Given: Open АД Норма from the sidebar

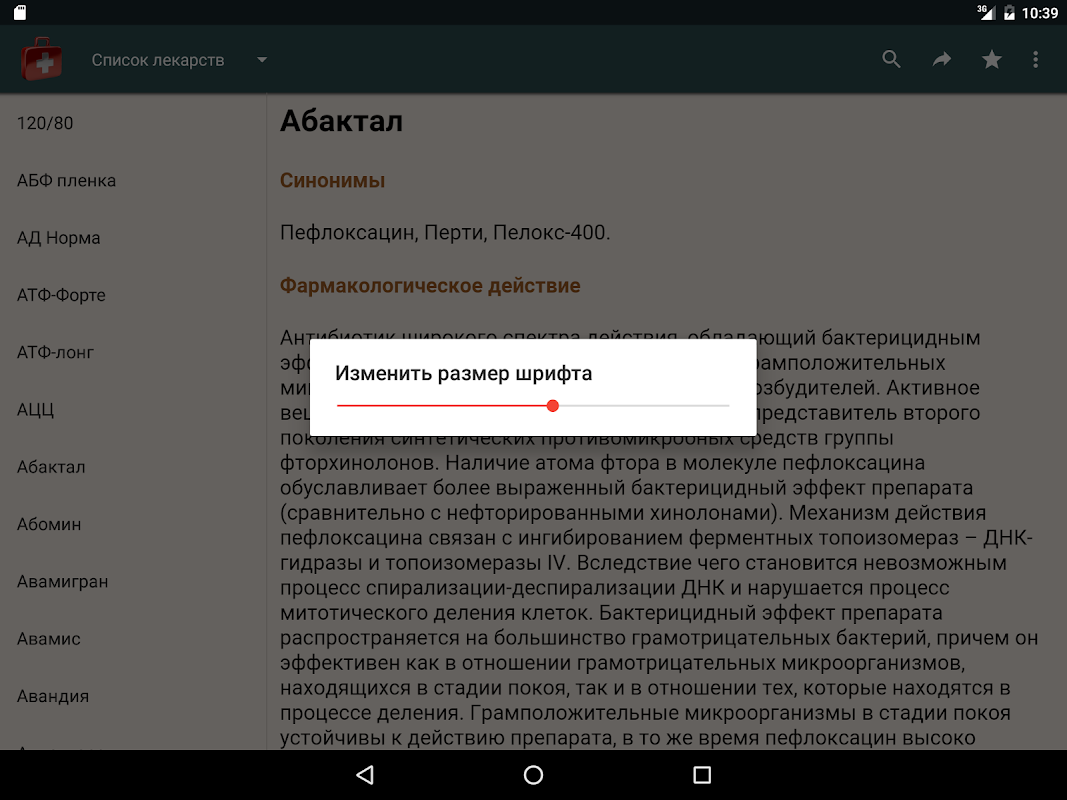Looking at the screenshot, I should (133, 237).
